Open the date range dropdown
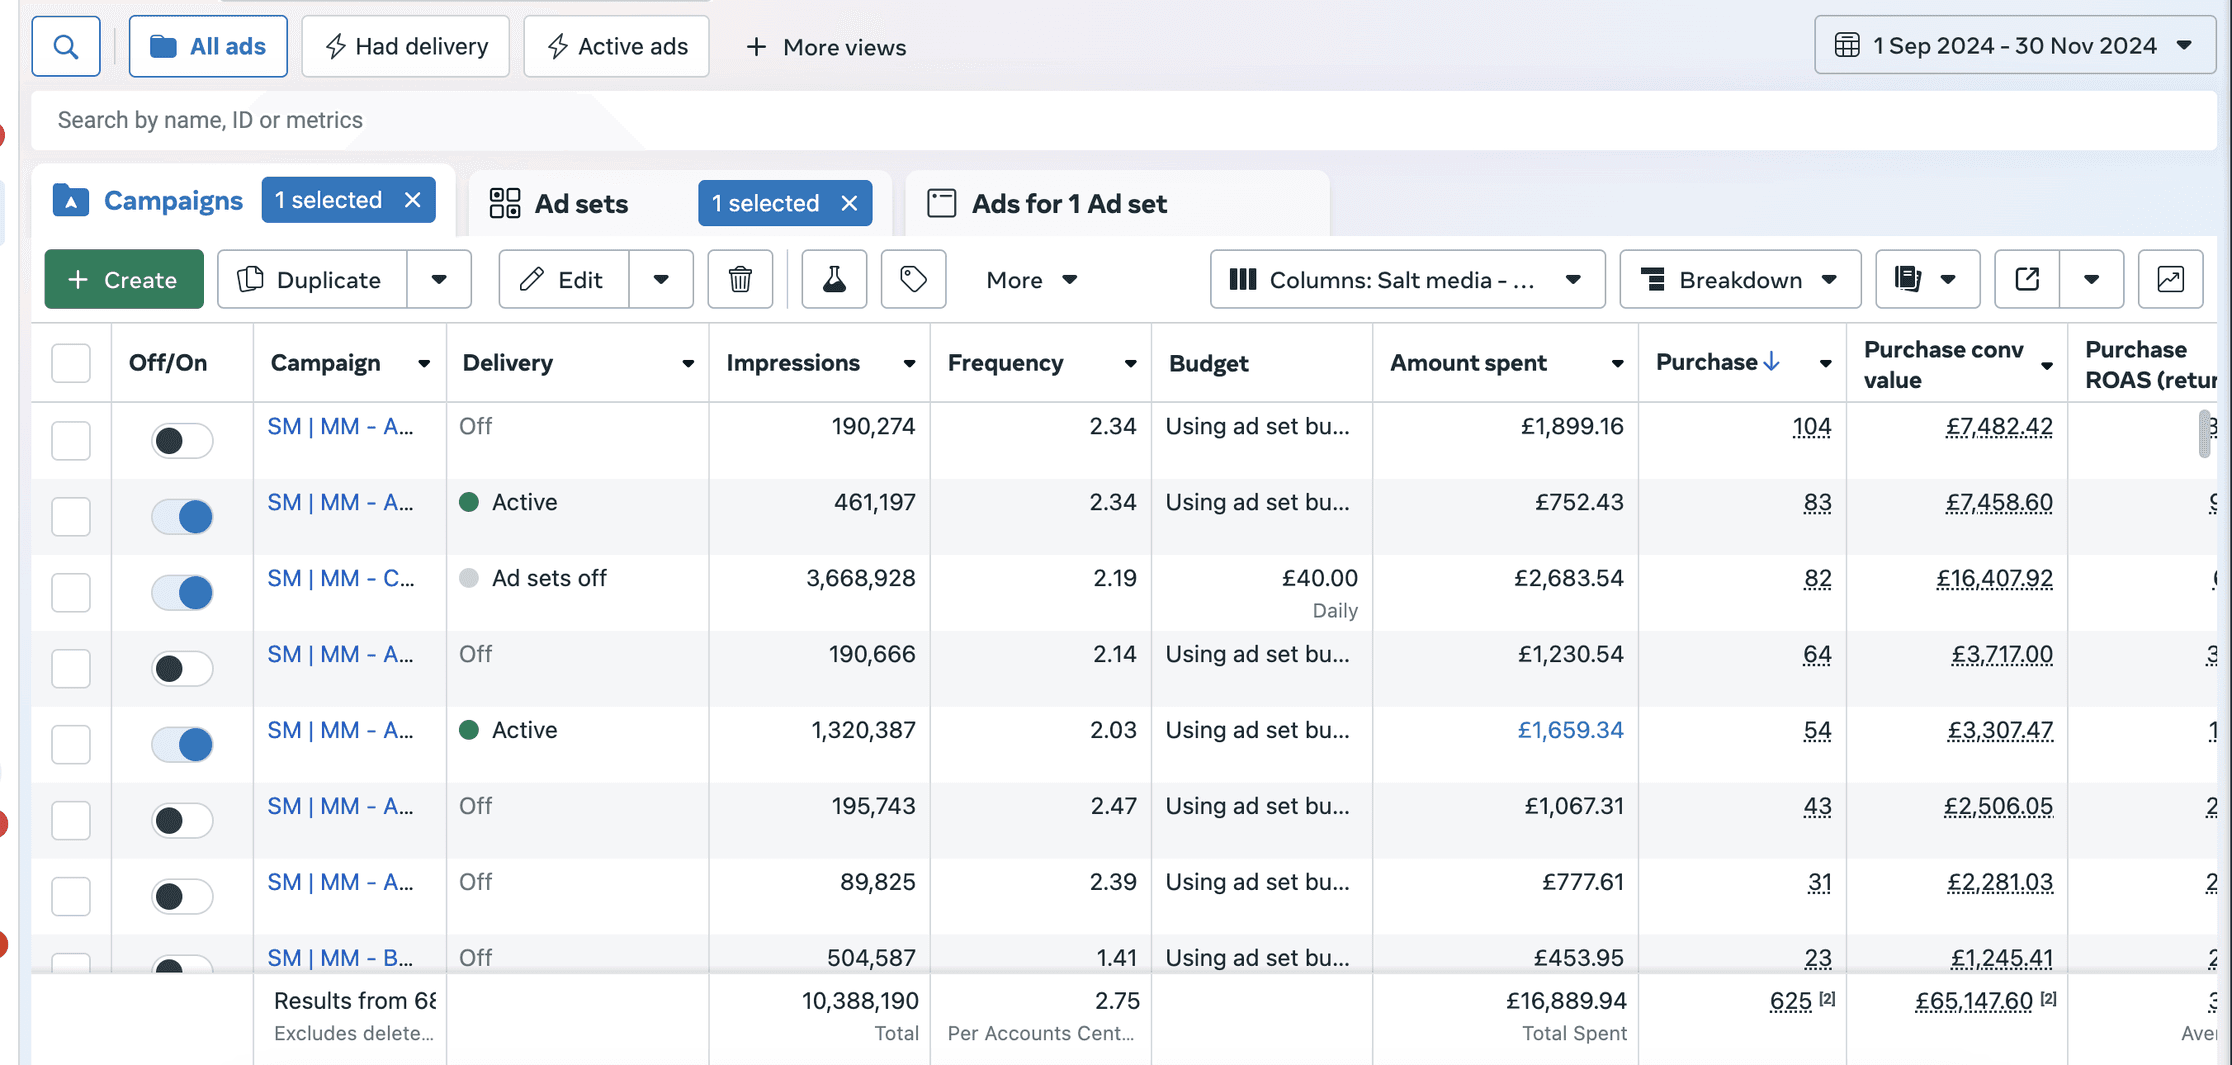The image size is (2232, 1065). (x=2015, y=45)
